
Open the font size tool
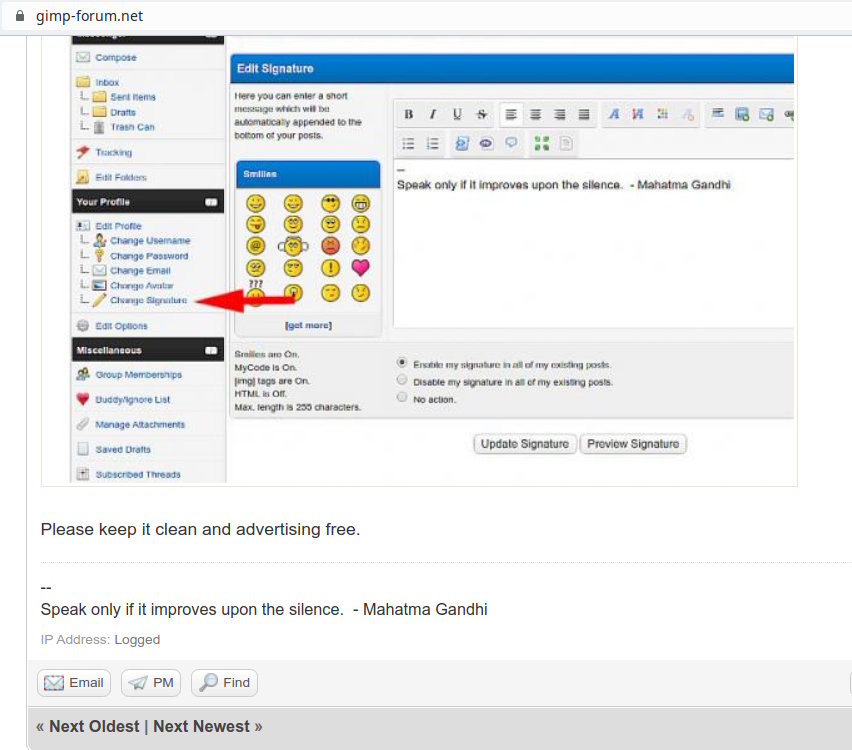point(638,114)
